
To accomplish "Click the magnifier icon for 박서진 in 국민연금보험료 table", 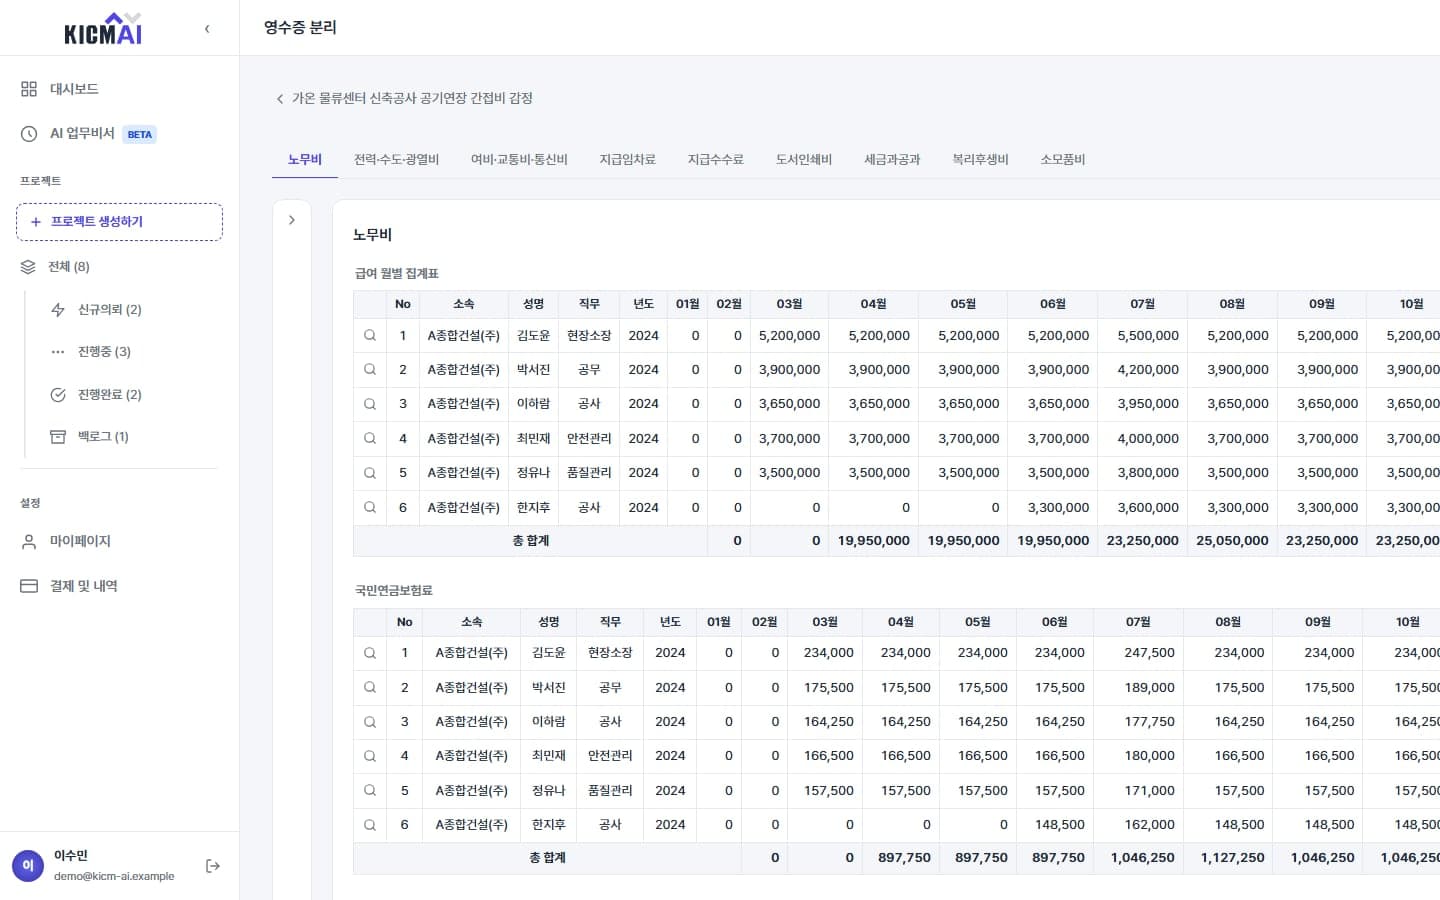I will pyautogui.click(x=370, y=688).
